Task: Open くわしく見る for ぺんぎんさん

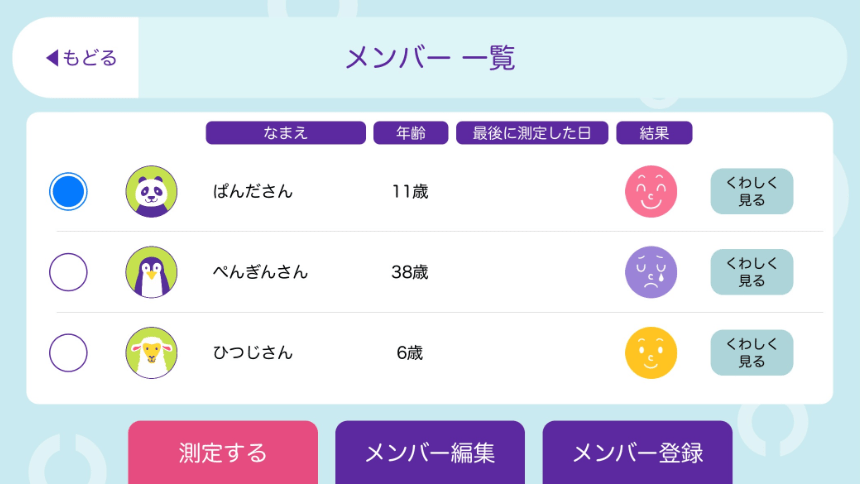Action: point(752,272)
